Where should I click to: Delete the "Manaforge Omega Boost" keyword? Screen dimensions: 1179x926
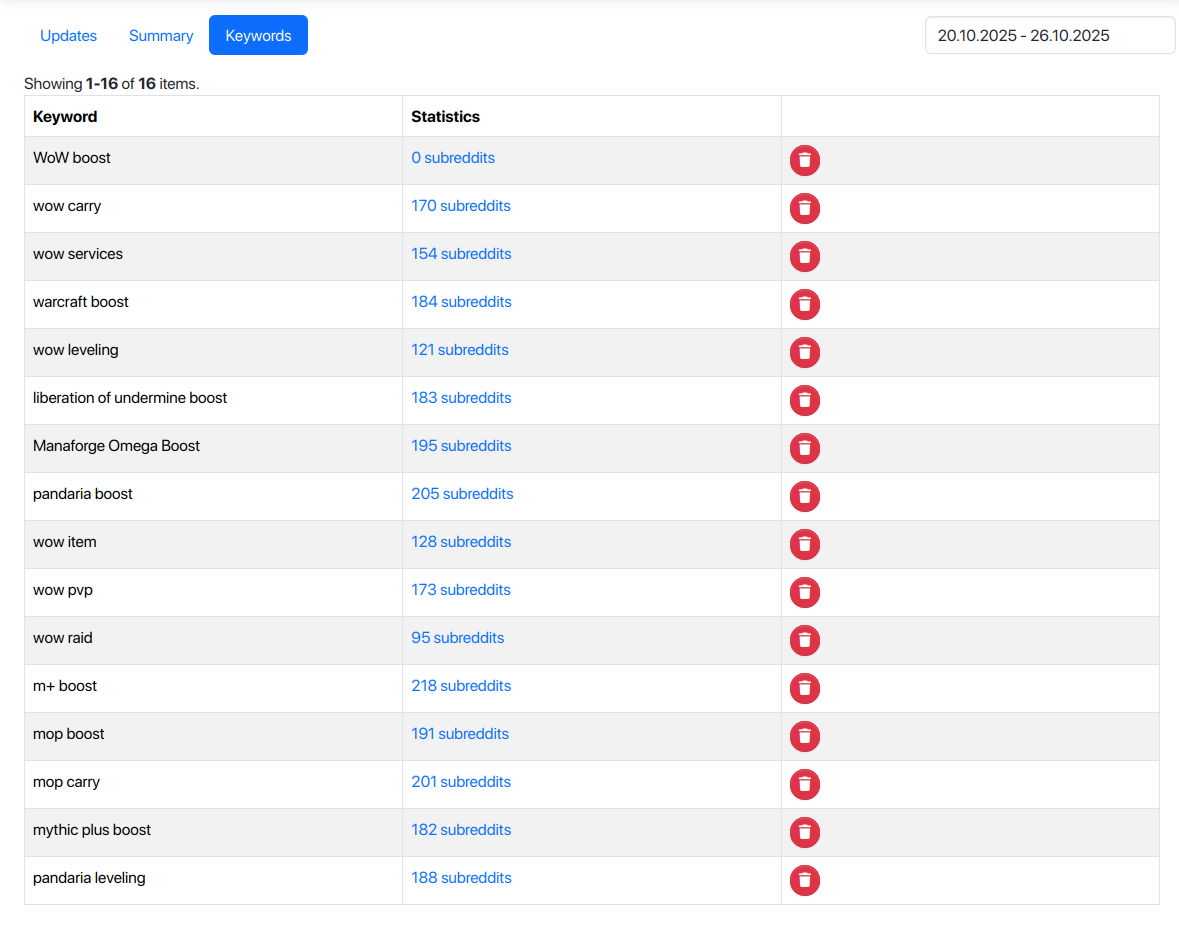pos(805,448)
